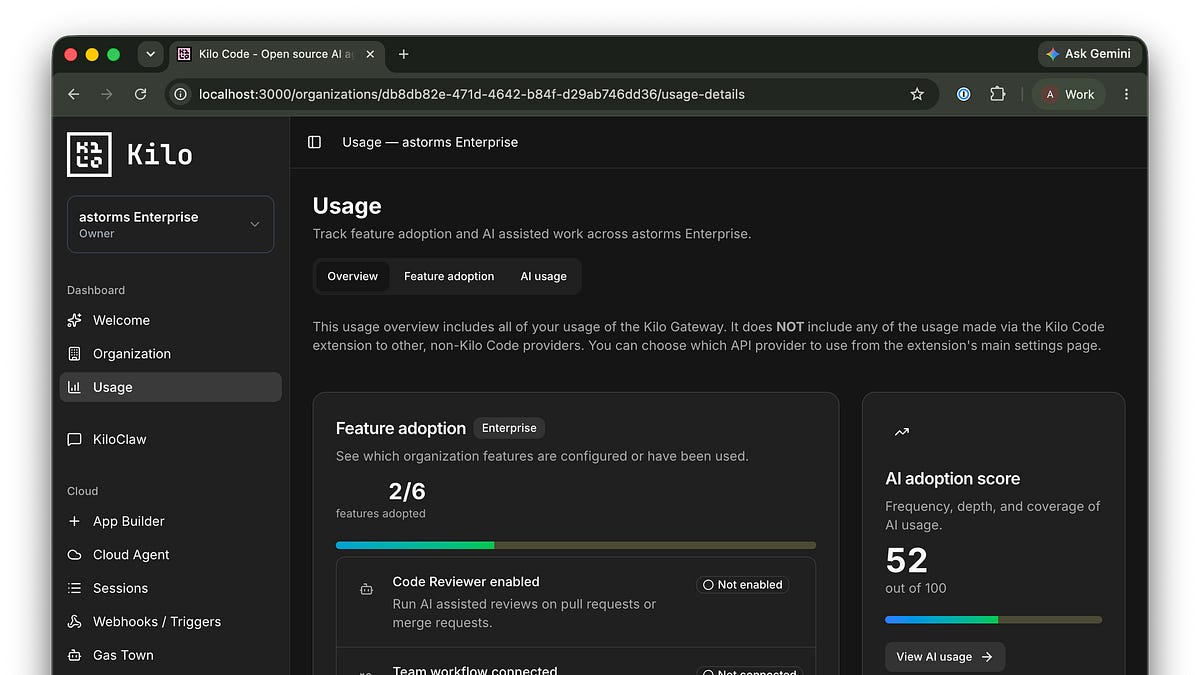Click the AI adoption score progress bar

coord(994,620)
